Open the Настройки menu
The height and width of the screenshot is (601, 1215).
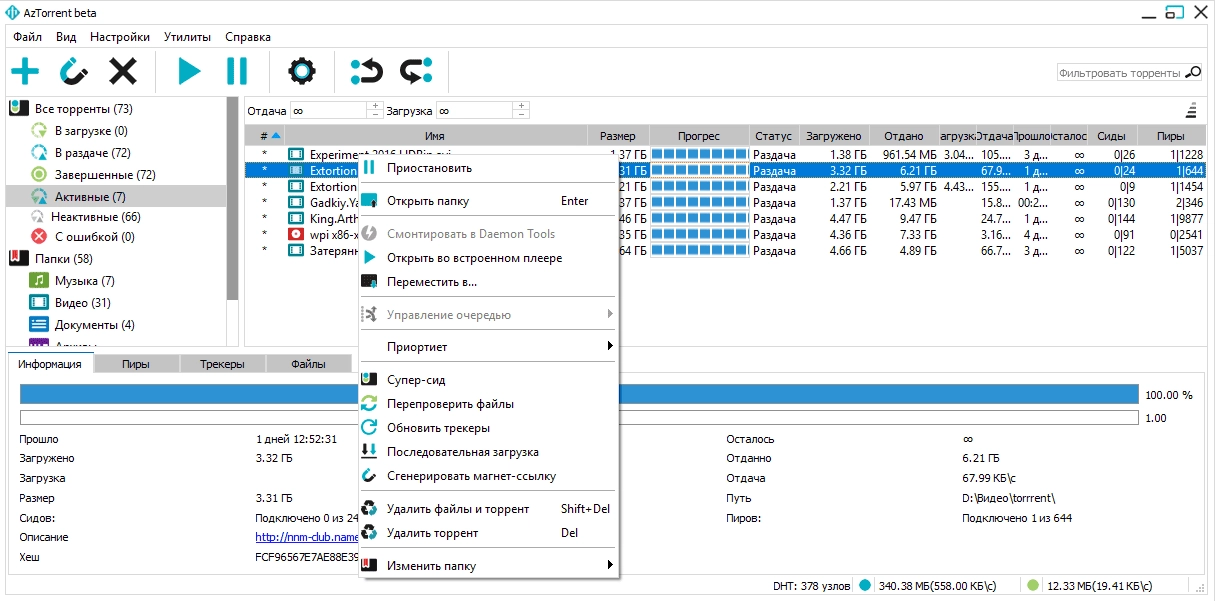tap(120, 37)
